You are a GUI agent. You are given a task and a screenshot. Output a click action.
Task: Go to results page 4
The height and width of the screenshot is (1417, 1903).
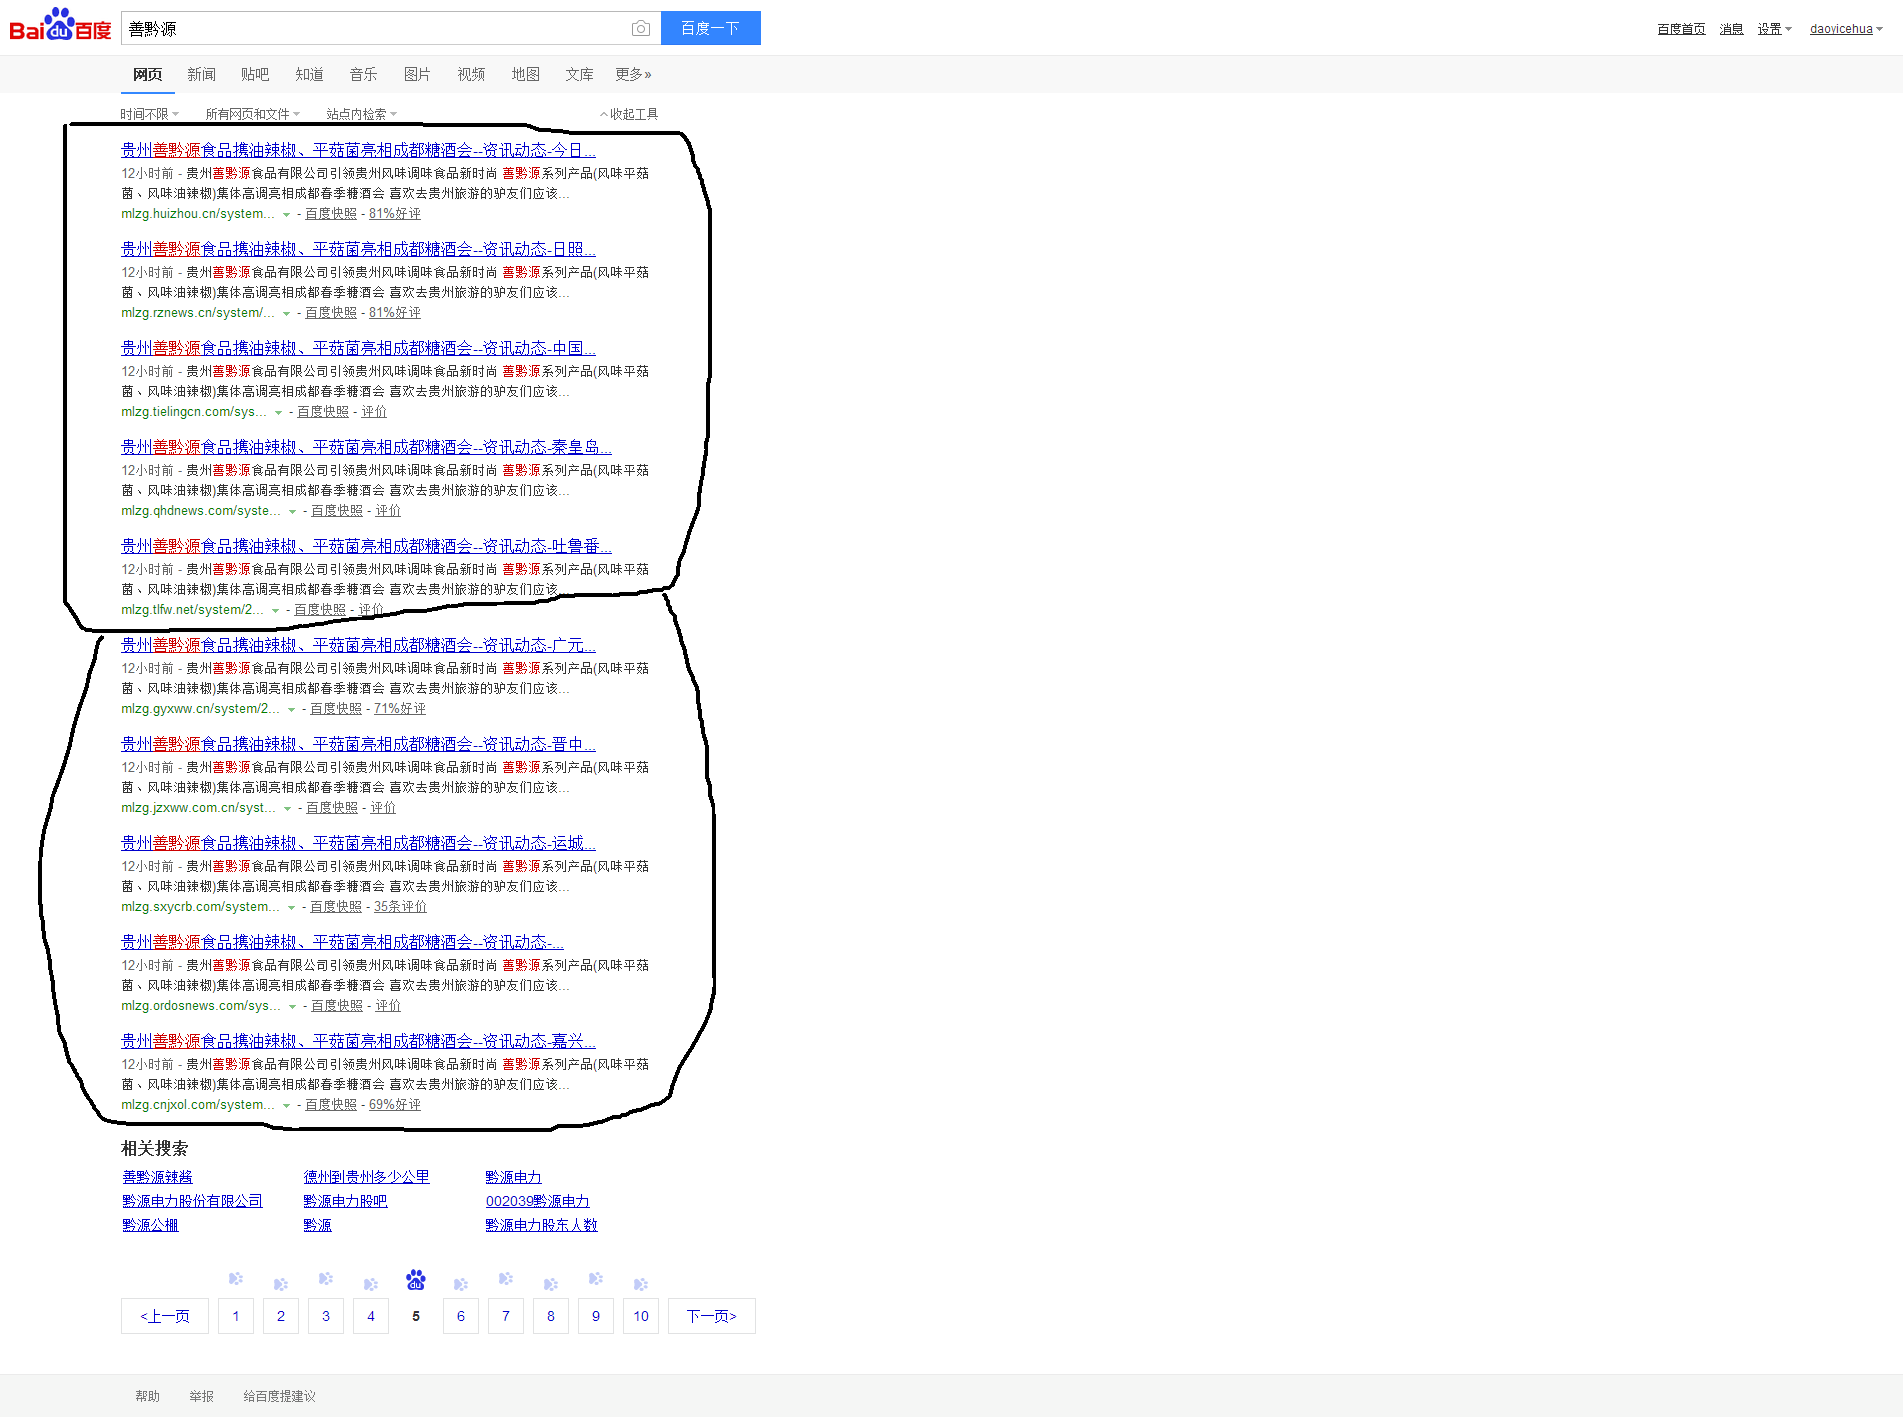click(x=371, y=1316)
